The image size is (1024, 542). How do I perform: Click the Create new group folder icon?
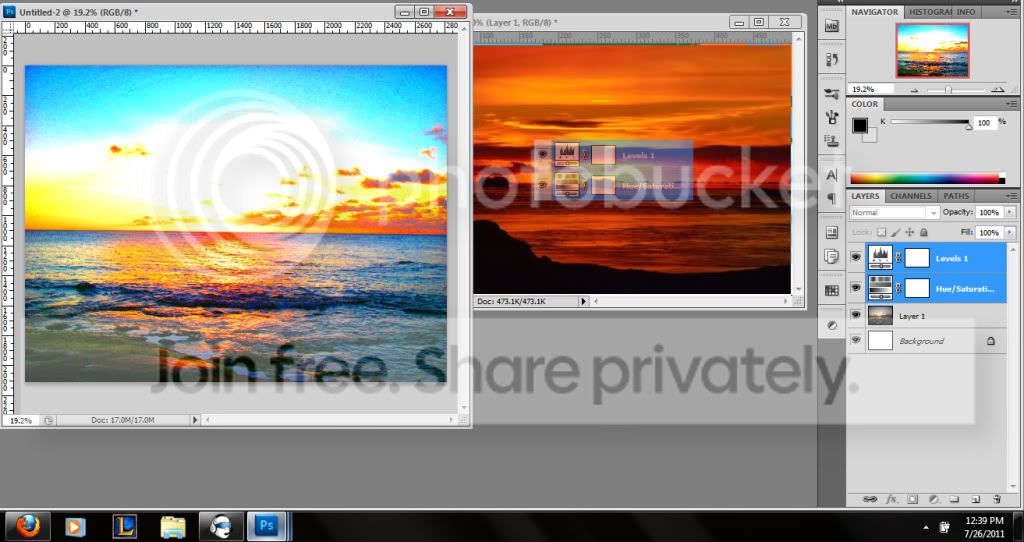point(954,499)
